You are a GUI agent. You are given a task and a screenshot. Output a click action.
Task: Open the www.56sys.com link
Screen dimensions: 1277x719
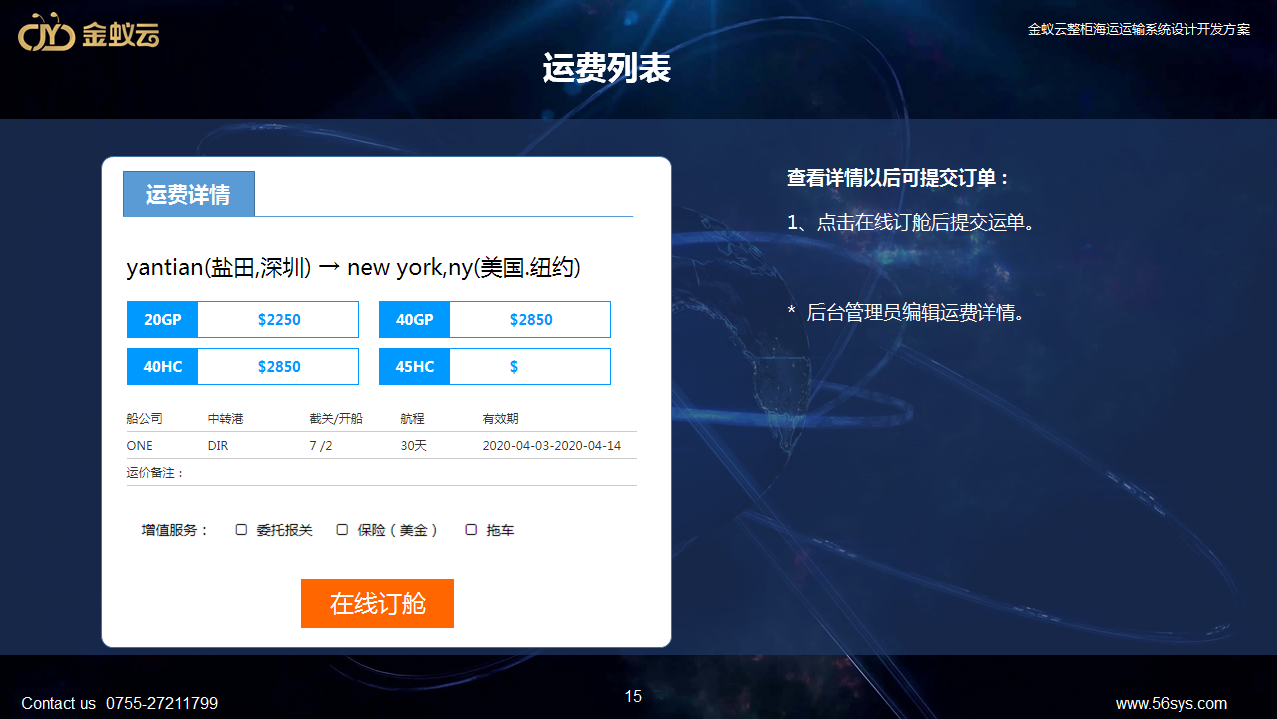coord(1171,703)
